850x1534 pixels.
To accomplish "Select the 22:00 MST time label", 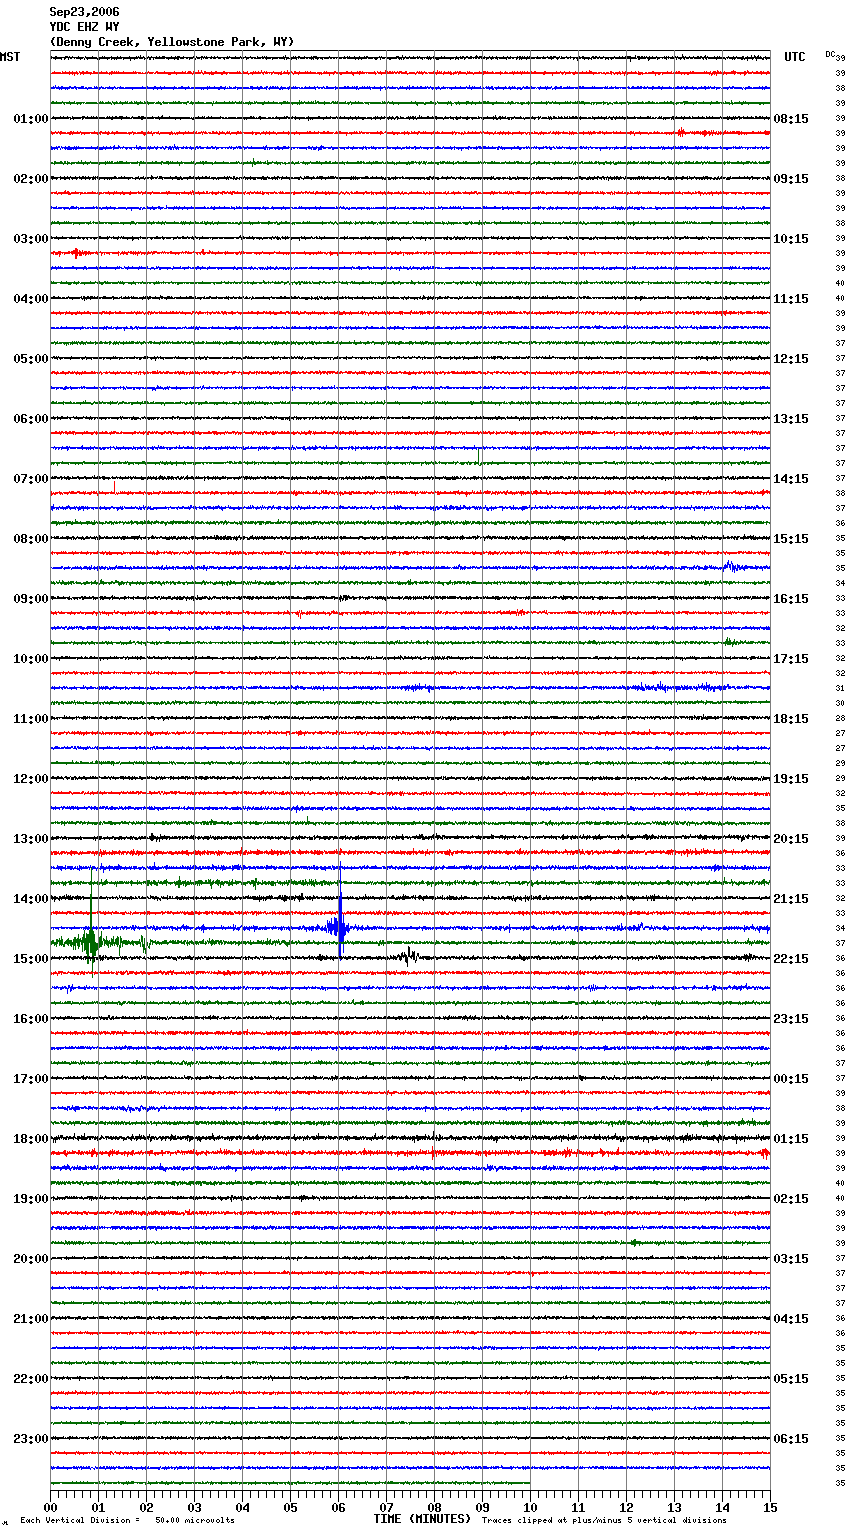I will click(x=30, y=1379).
